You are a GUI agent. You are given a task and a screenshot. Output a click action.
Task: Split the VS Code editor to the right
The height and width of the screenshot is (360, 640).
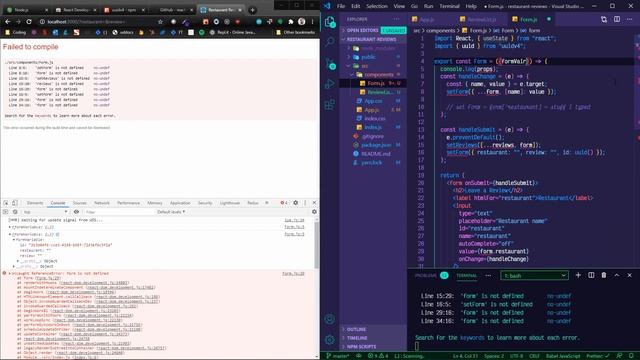(x=617, y=19)
